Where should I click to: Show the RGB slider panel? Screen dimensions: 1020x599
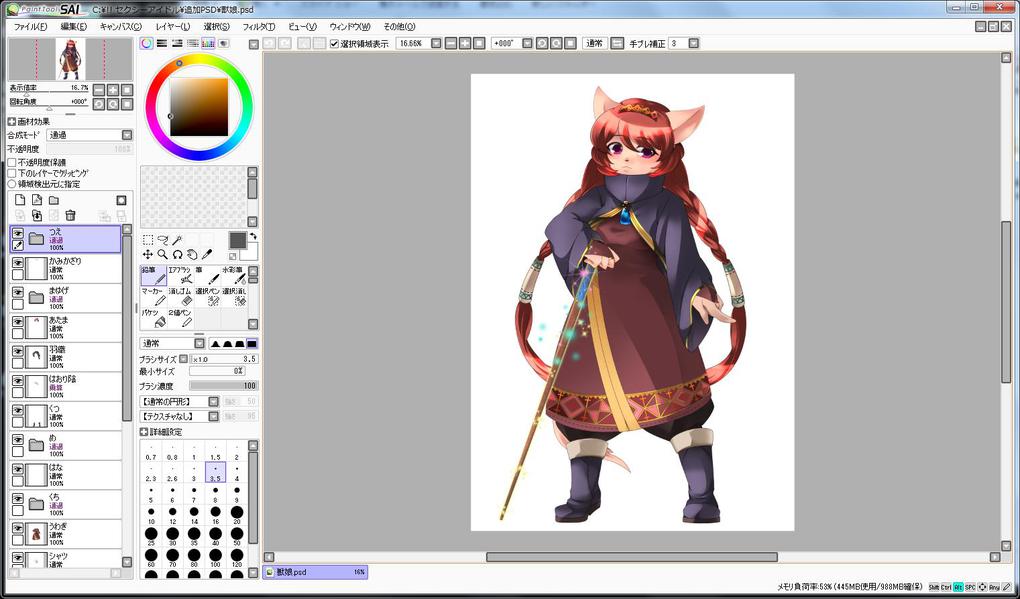coord(162,44)
